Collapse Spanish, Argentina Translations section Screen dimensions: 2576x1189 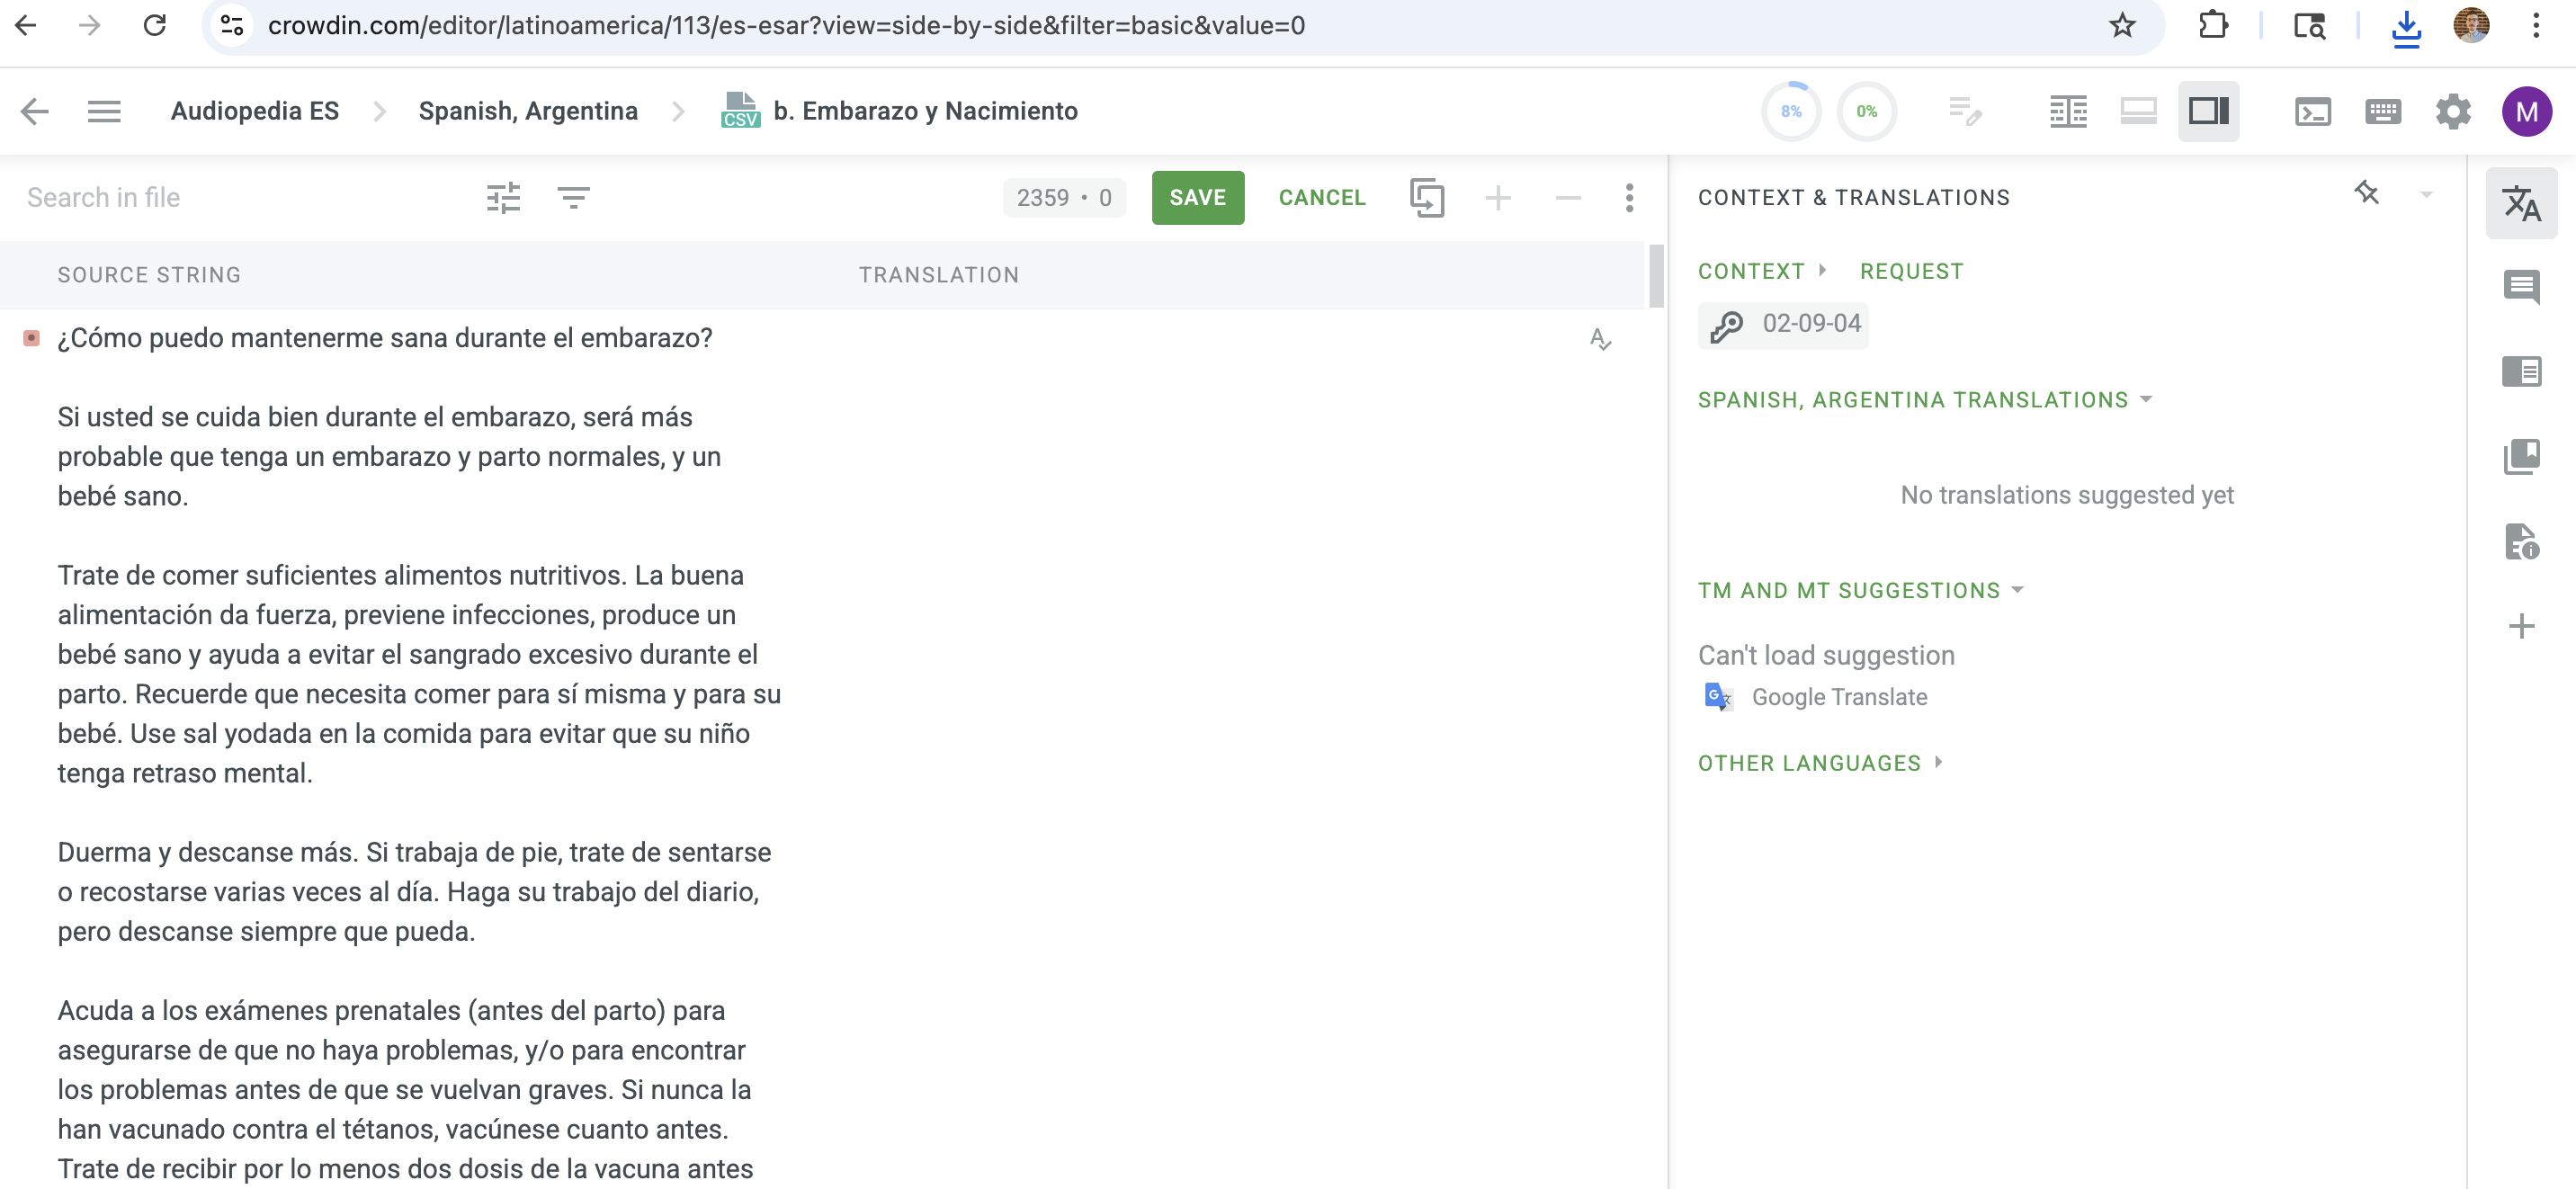click(x=1924, y=400)
